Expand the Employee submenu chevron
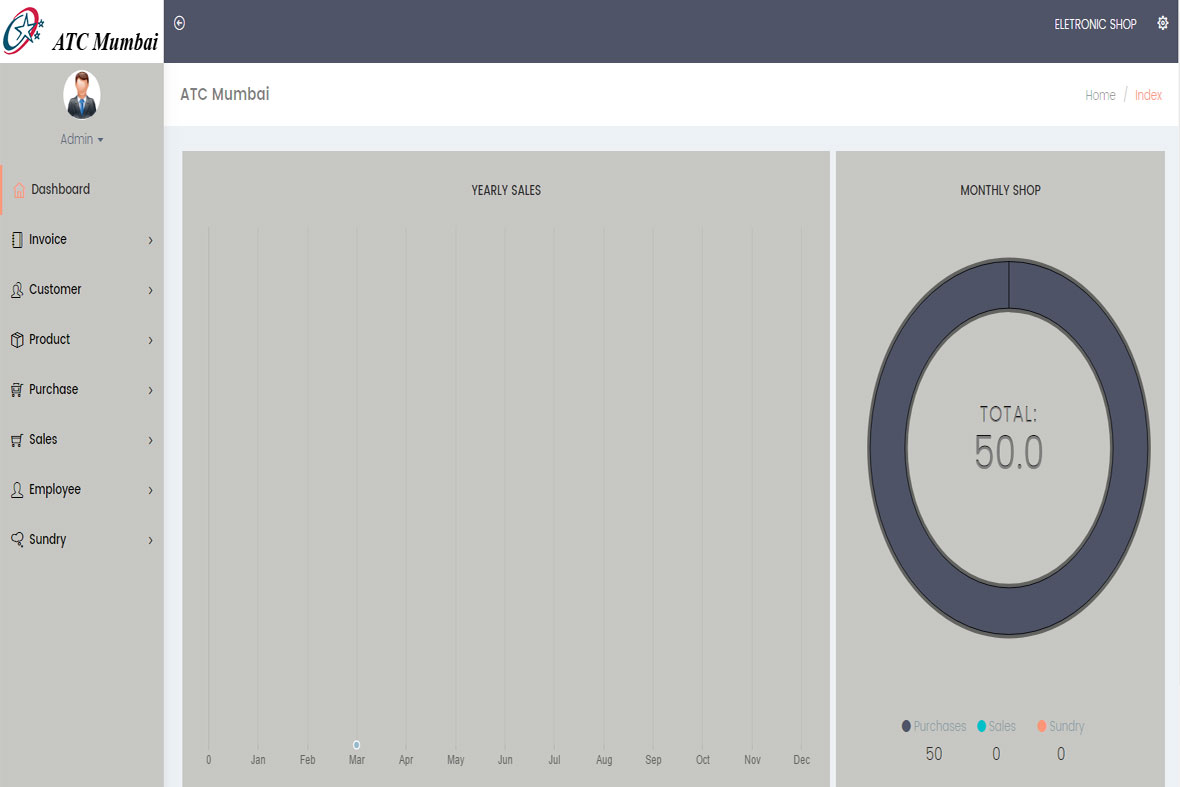The width and height of the screenshot is (1180, 787). [150, 490]
